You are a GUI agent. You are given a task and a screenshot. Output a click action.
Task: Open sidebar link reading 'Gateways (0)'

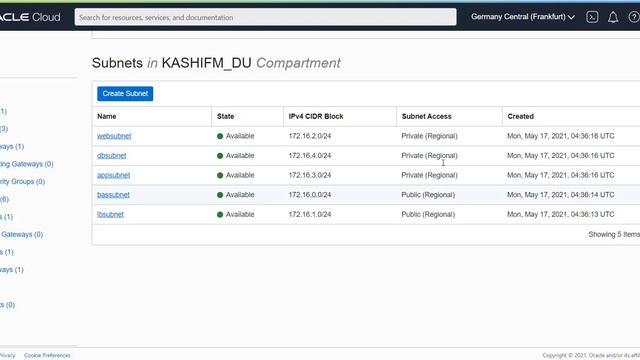pyautogui.click(x=22, y=234)
